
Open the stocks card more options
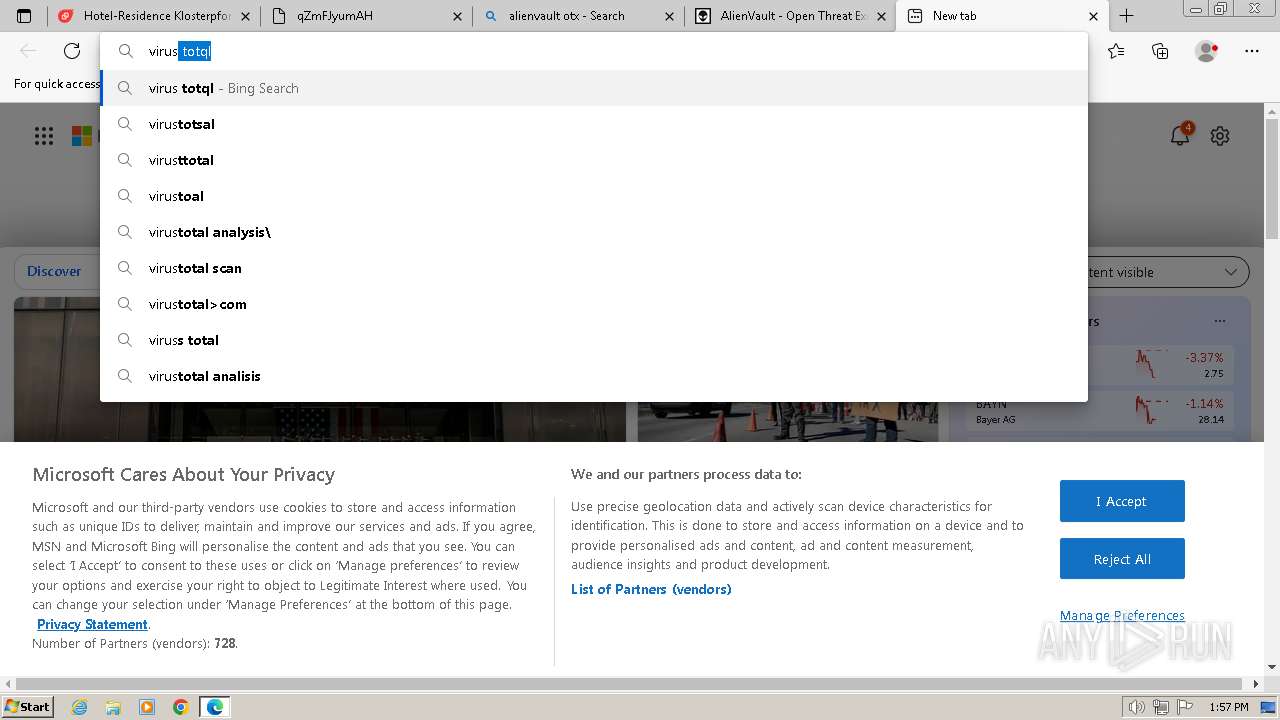click(1220, 321)
